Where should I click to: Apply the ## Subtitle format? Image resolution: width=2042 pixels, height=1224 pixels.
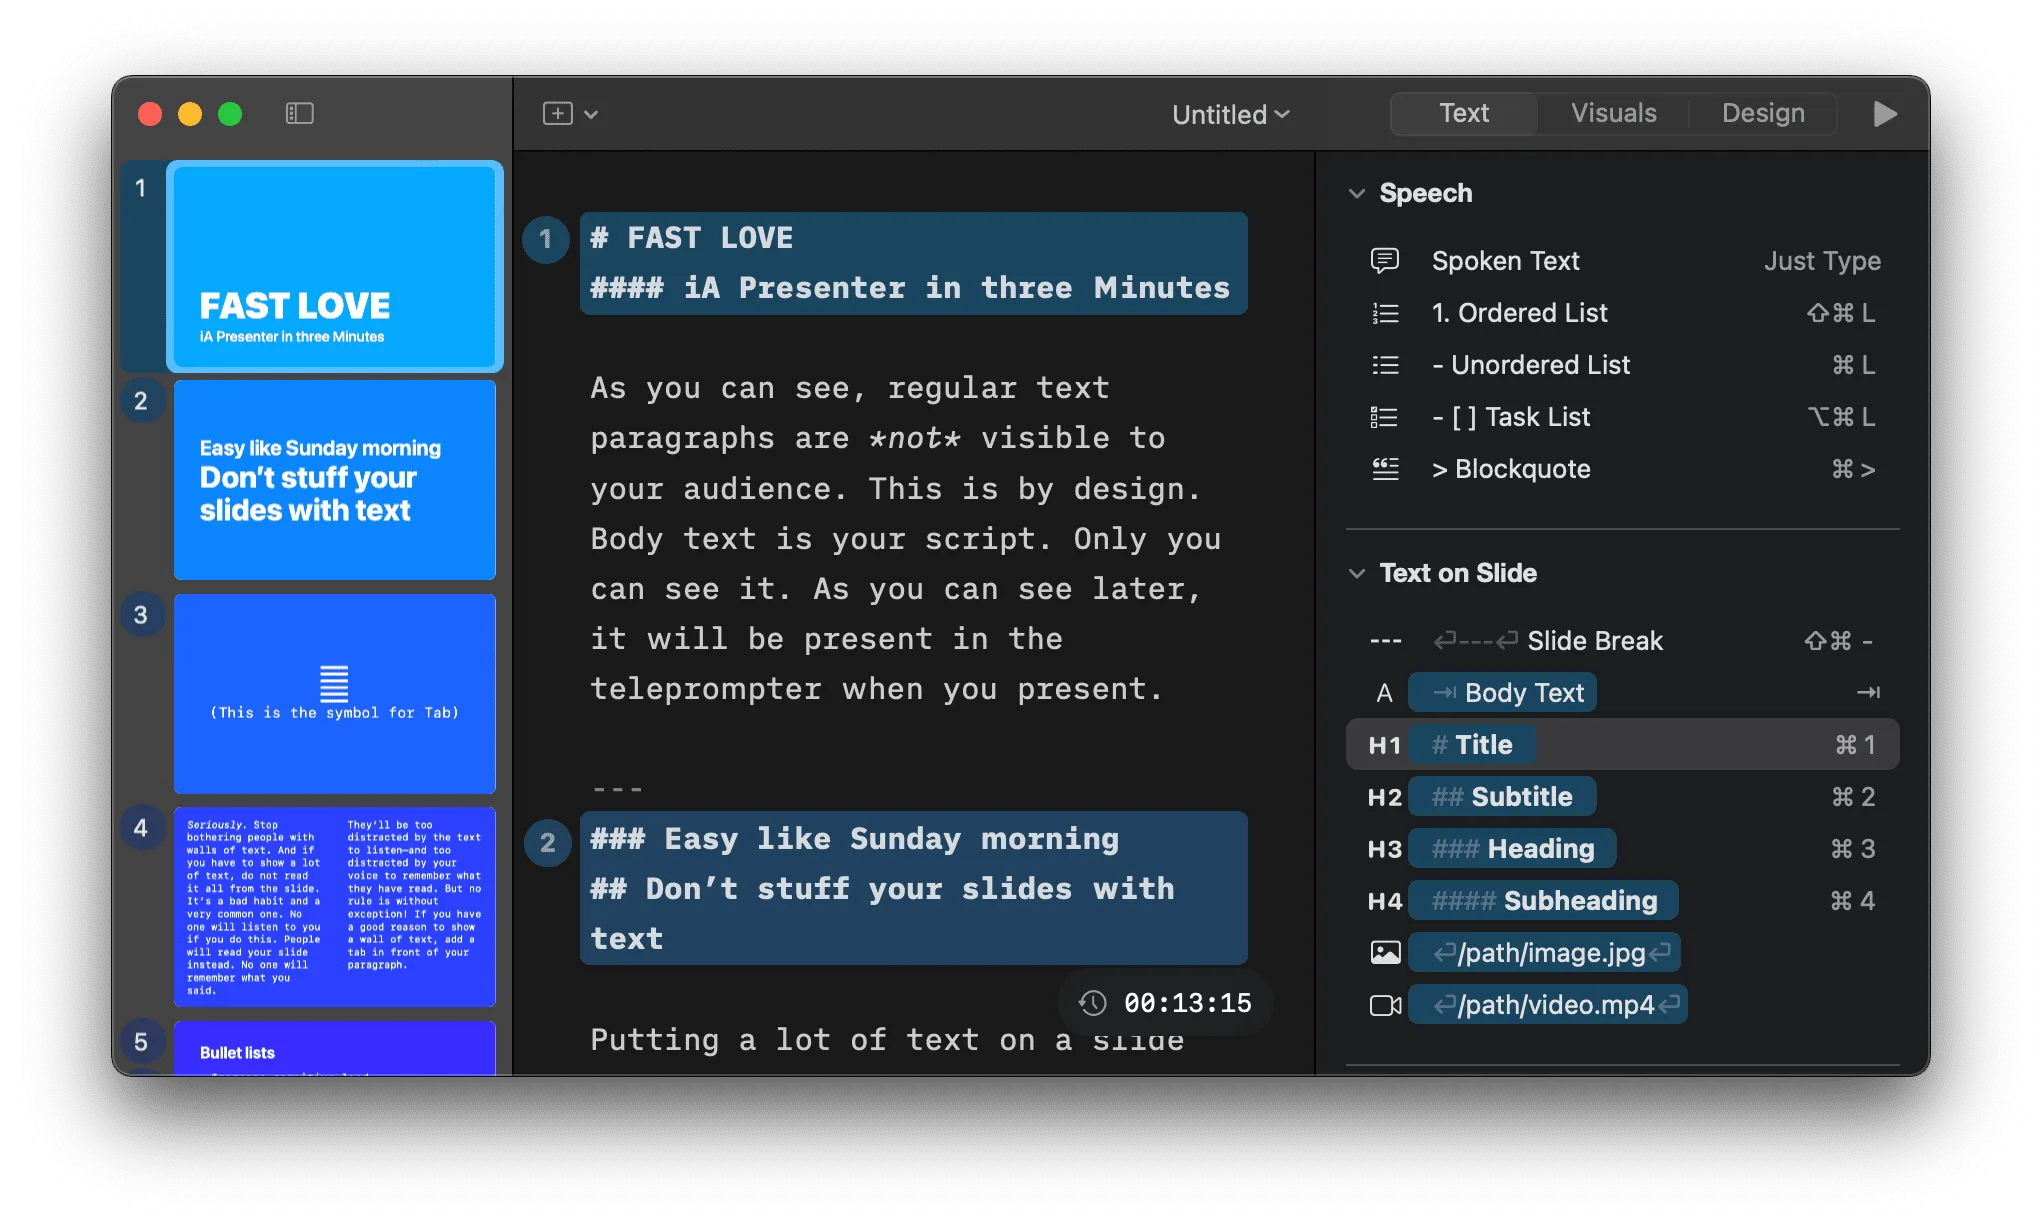tap(1502, 797)
